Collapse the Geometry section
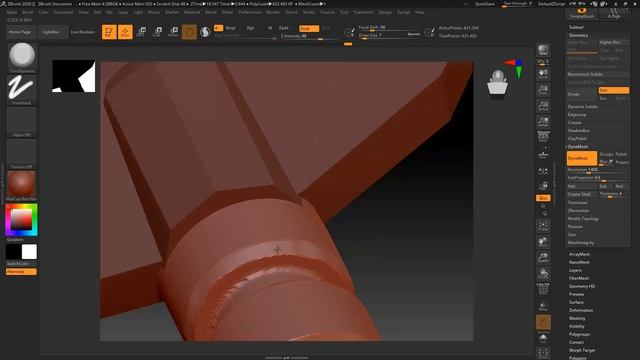This screenshot has width=640, height=360. pyautogui.click(x=578, y=36)
